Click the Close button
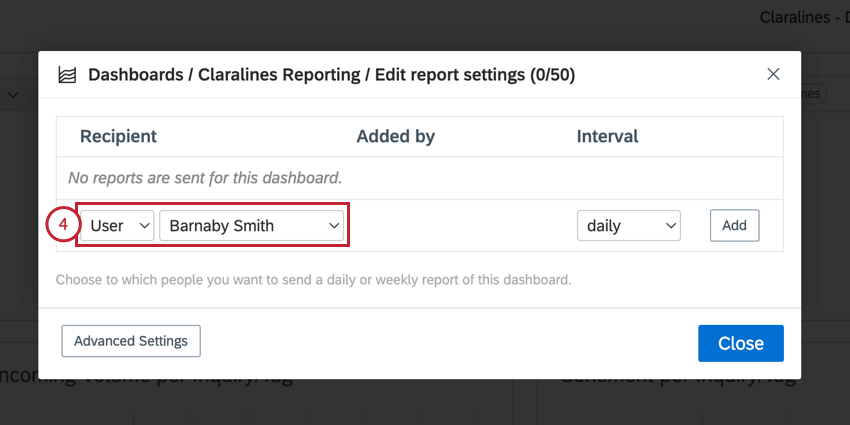 click(x=740, y=343)
